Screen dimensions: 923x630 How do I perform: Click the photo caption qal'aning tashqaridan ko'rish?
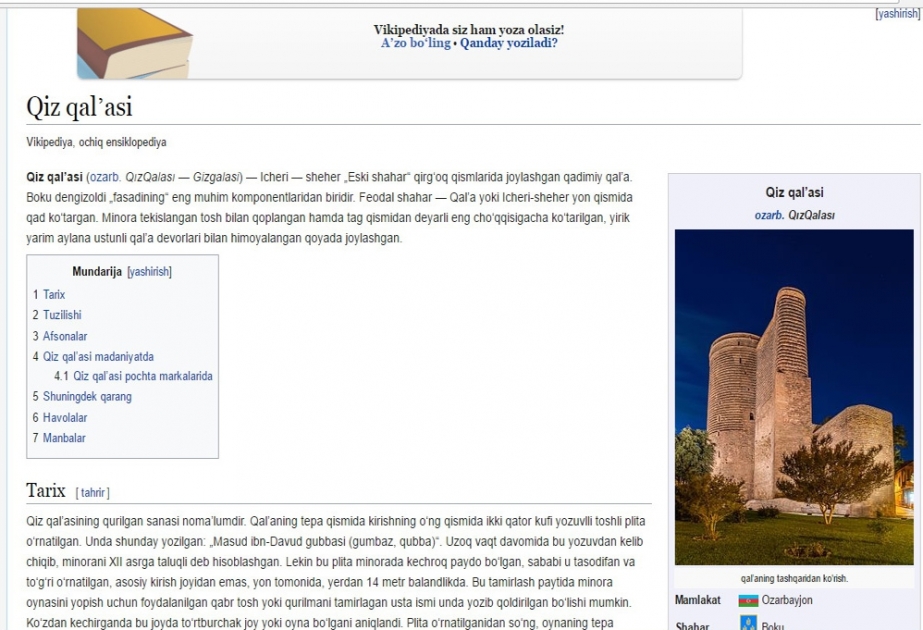tap(794, 578)
